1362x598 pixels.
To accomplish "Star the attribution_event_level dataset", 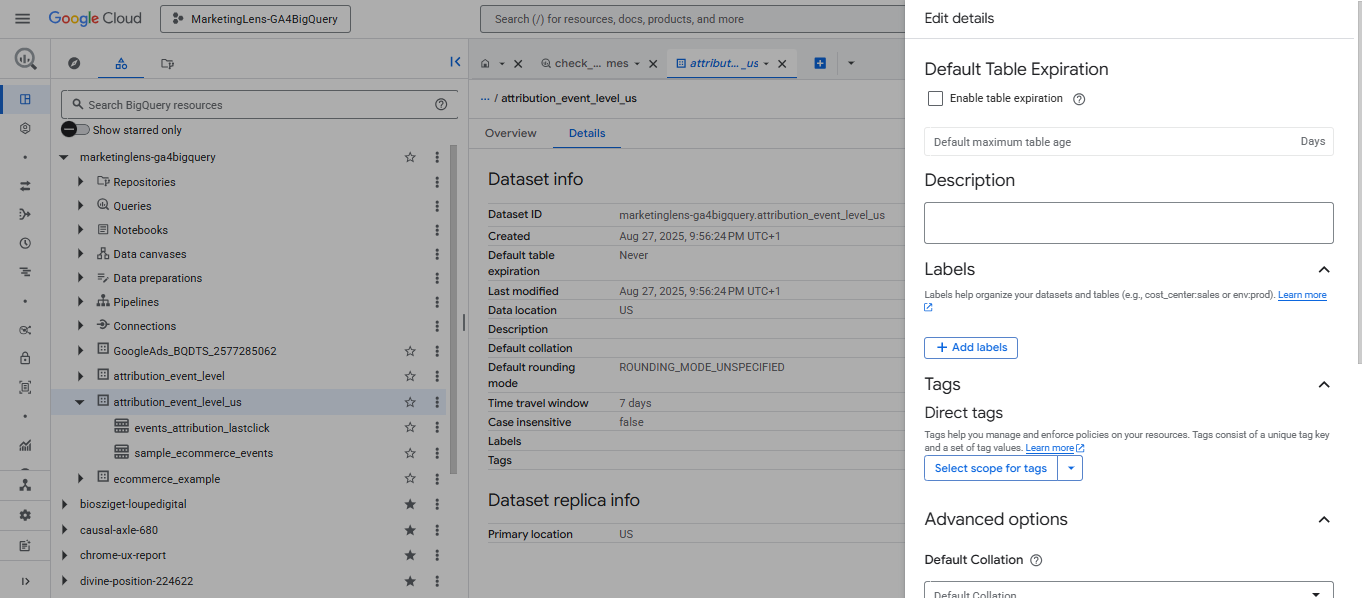I will 409,376.
